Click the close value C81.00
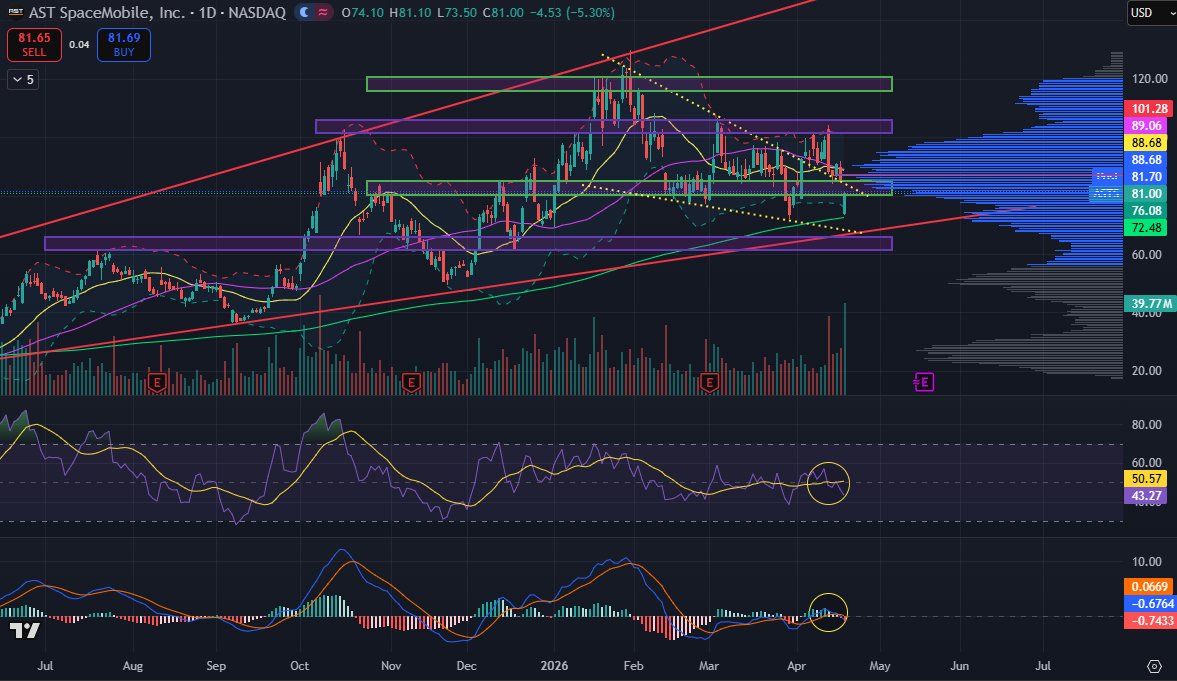Screen dimensions: 1177x681 (x=503, y=13)
